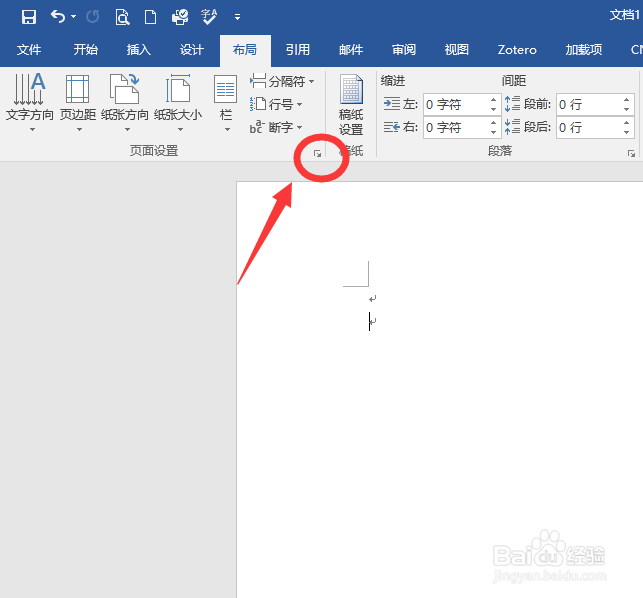Open the 文件 tab

pyautogui.click(x=29, y=50)
